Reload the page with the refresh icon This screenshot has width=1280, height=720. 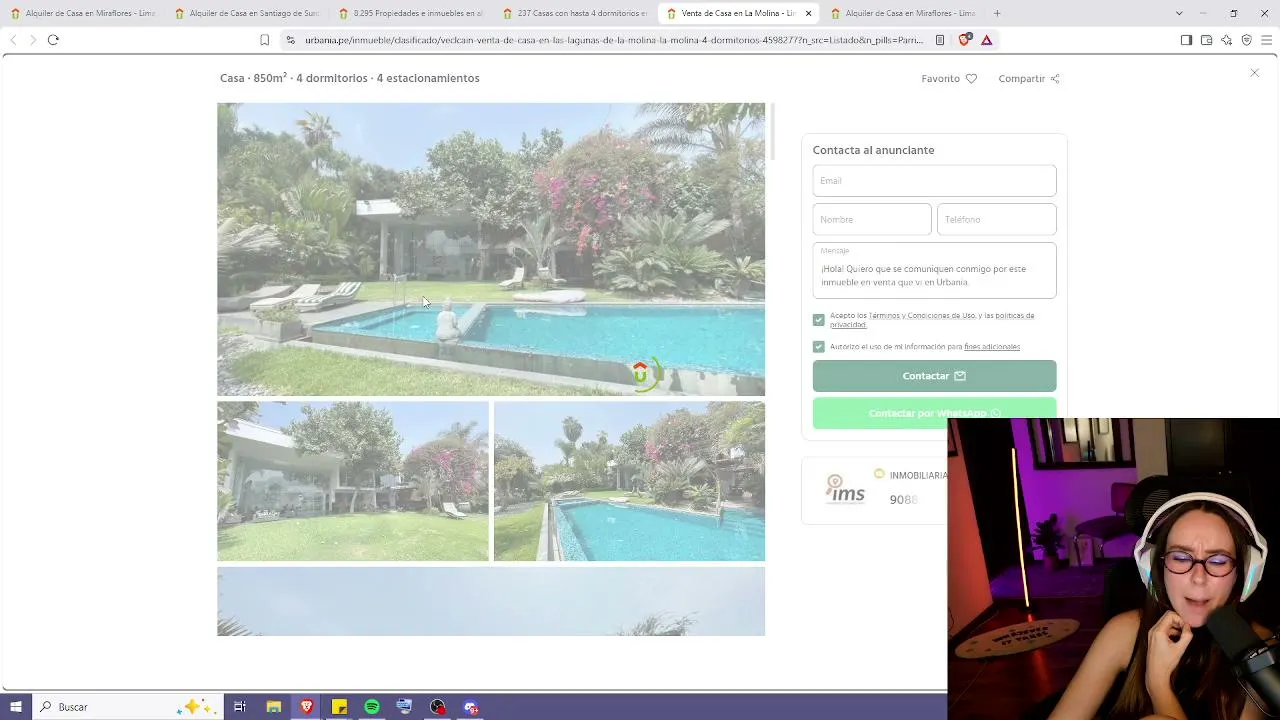(53, 40)
